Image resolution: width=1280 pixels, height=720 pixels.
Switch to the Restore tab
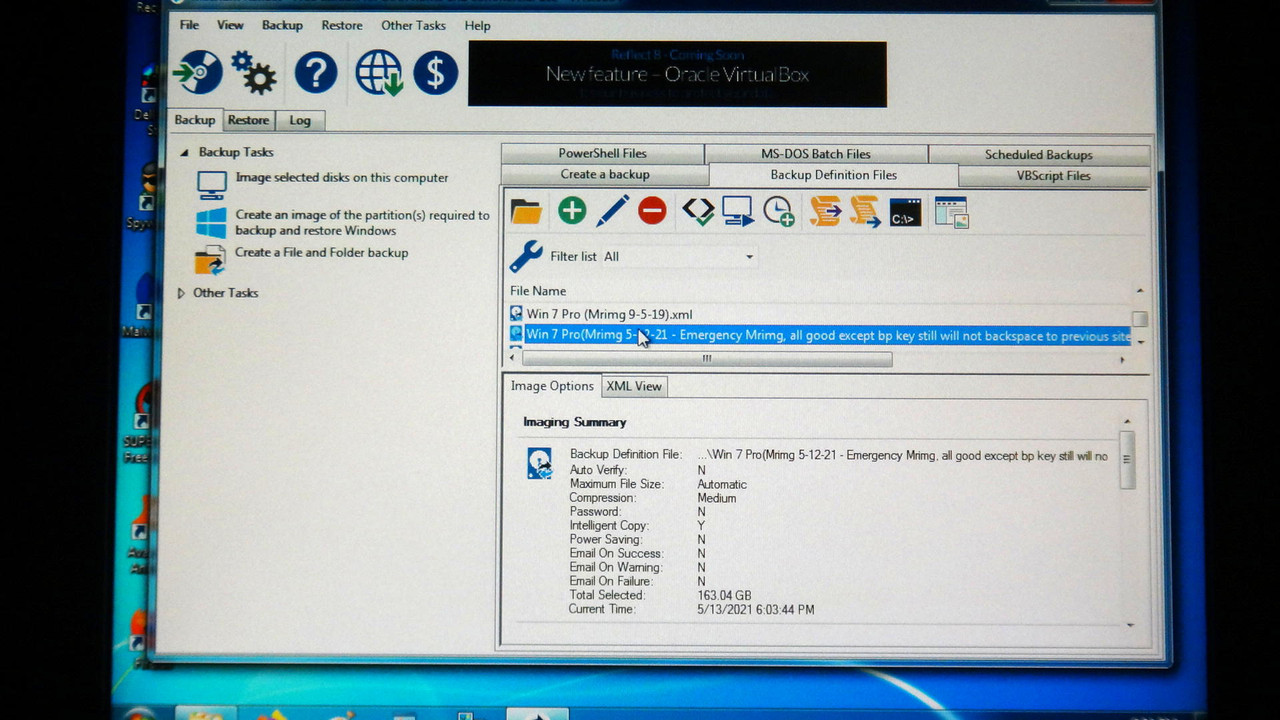point(248,120)
